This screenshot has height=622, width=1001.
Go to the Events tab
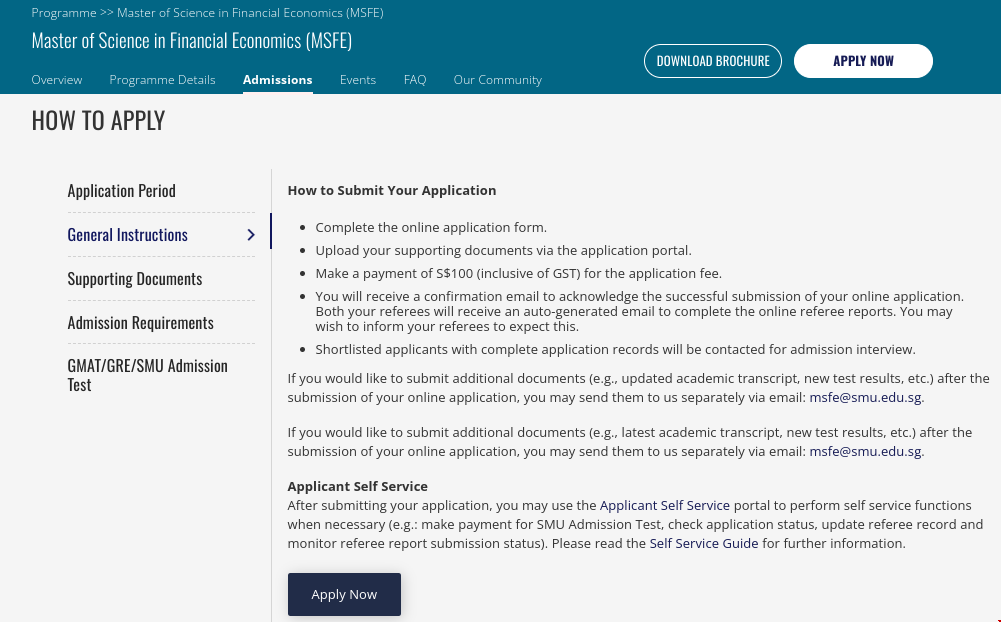pos(358,80)
